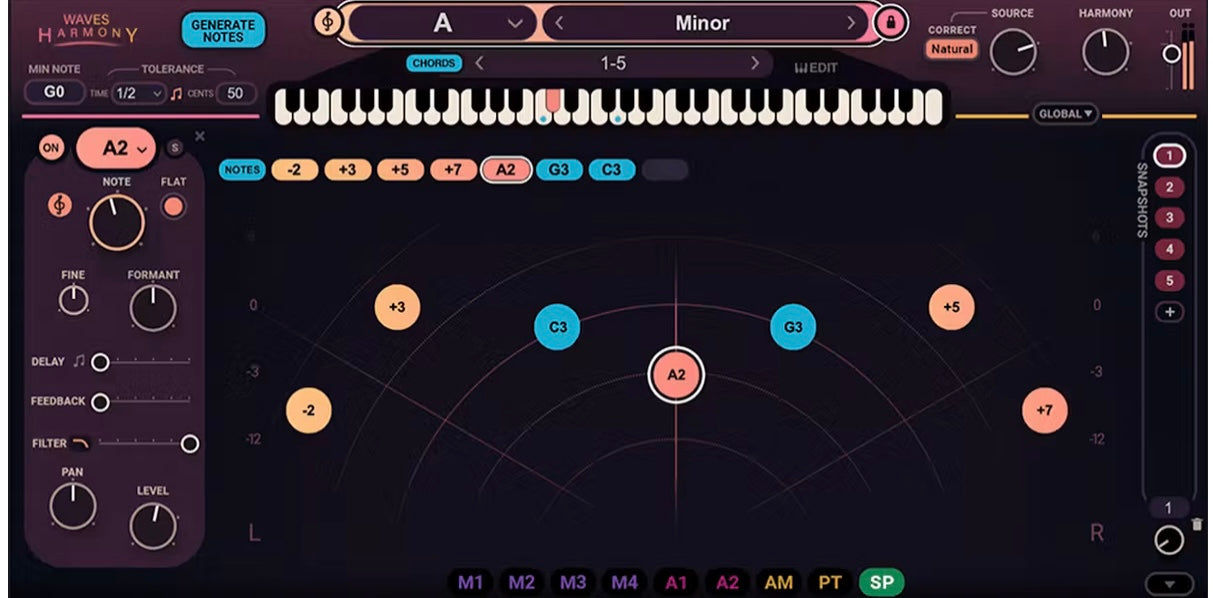The width and height of the screenshot is (1213, 598).
Task: Click the LEVEL knob in voice panel
Action: [x=153, y=524]
